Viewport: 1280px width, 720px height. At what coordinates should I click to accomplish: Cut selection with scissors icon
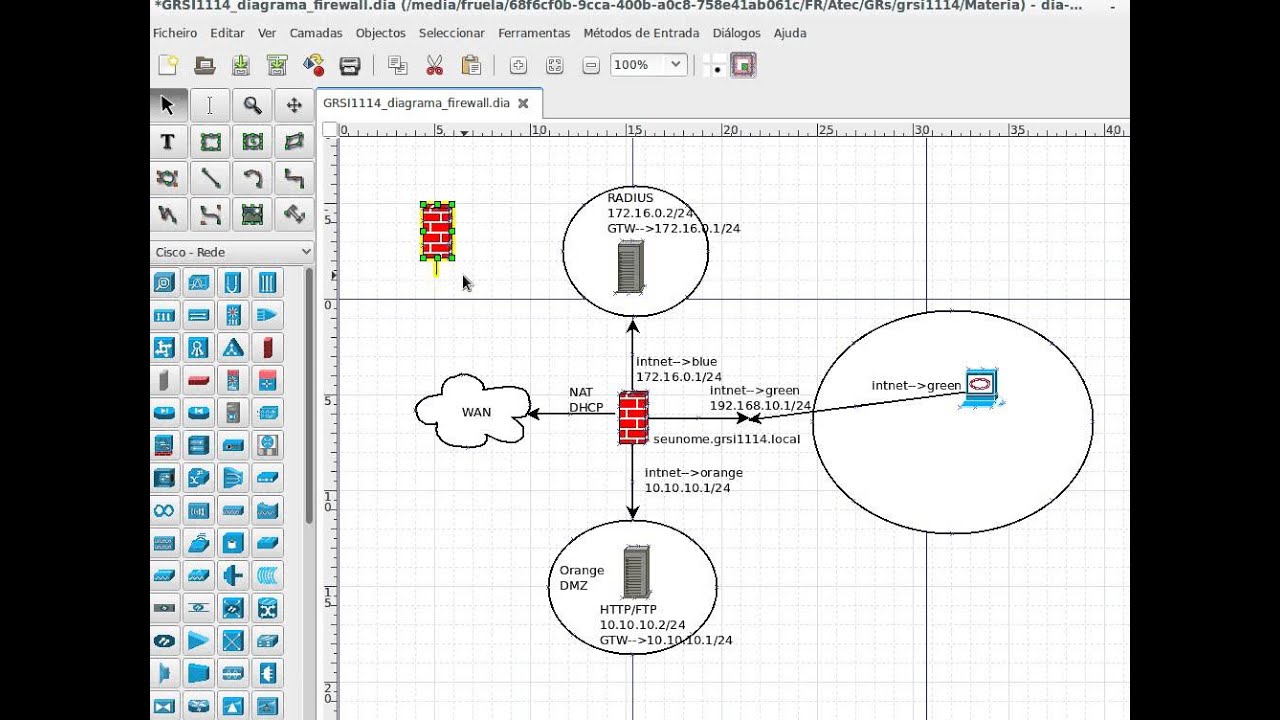click(434, 65)
